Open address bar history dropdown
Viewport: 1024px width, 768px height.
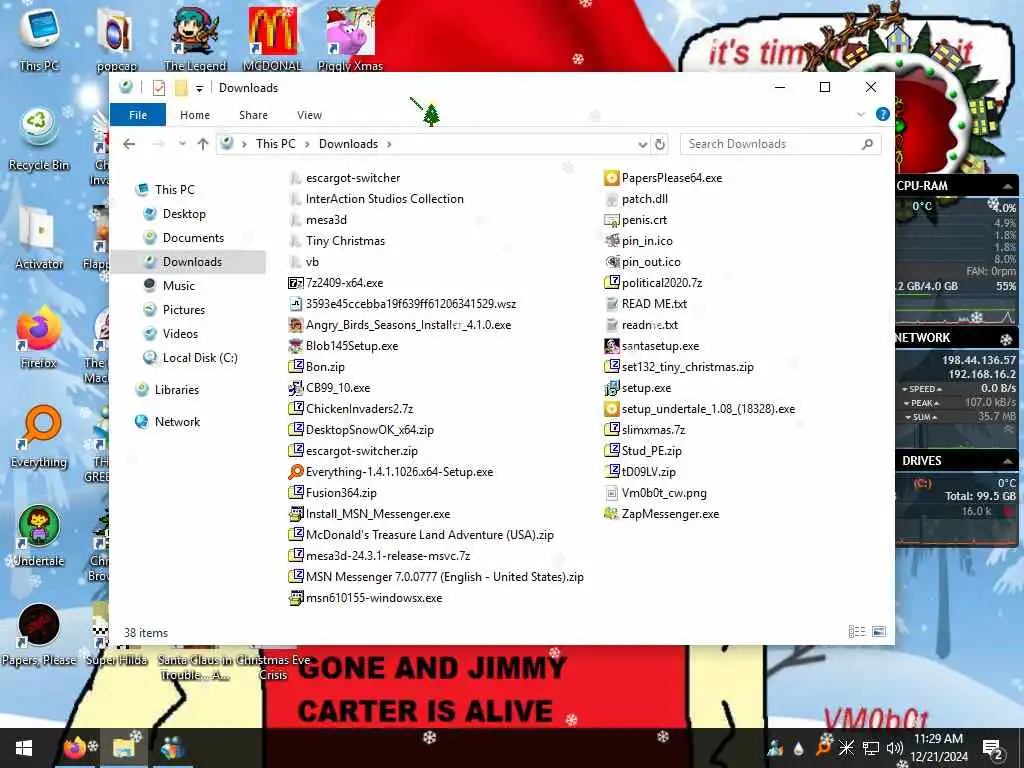(x=643, y=144)
